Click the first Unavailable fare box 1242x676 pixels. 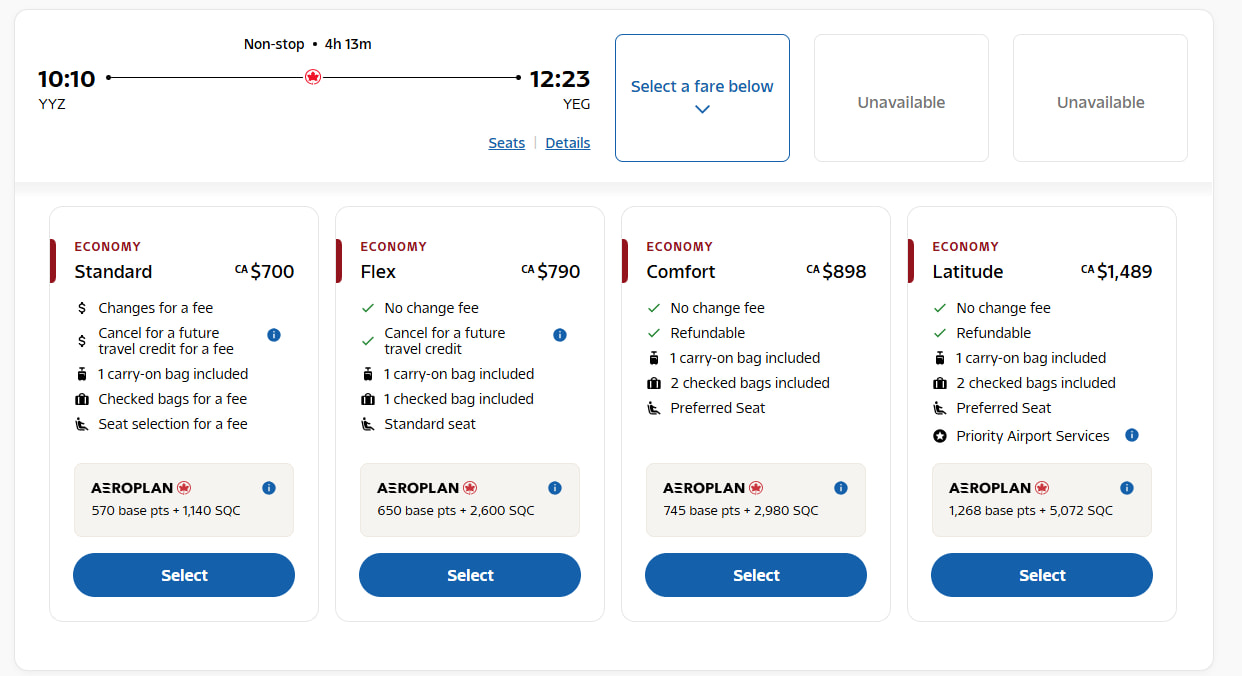pyautogui.click(x=901, y=98)
